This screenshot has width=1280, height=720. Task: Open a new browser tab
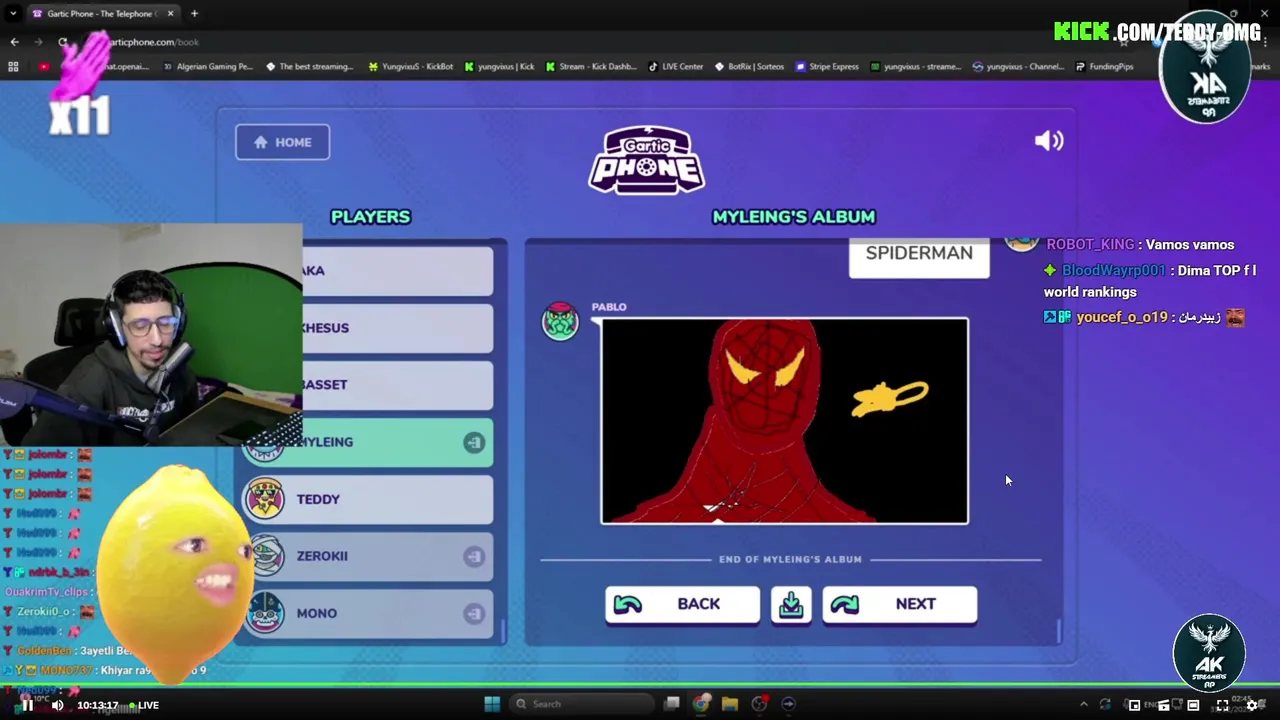tap(194, 14)
